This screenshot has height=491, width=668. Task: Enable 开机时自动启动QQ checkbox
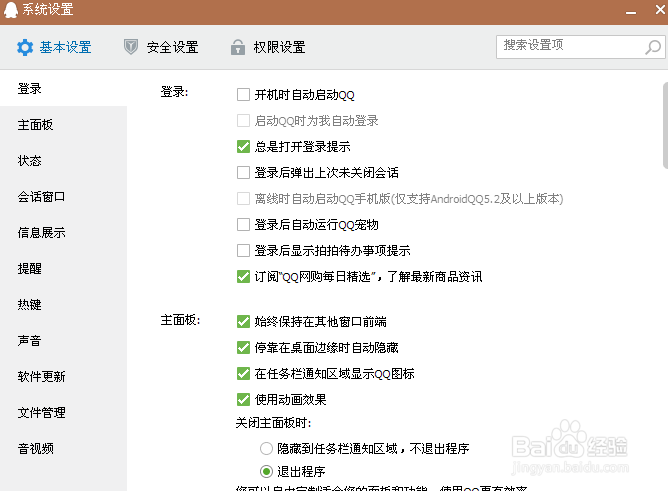point(243,95)
